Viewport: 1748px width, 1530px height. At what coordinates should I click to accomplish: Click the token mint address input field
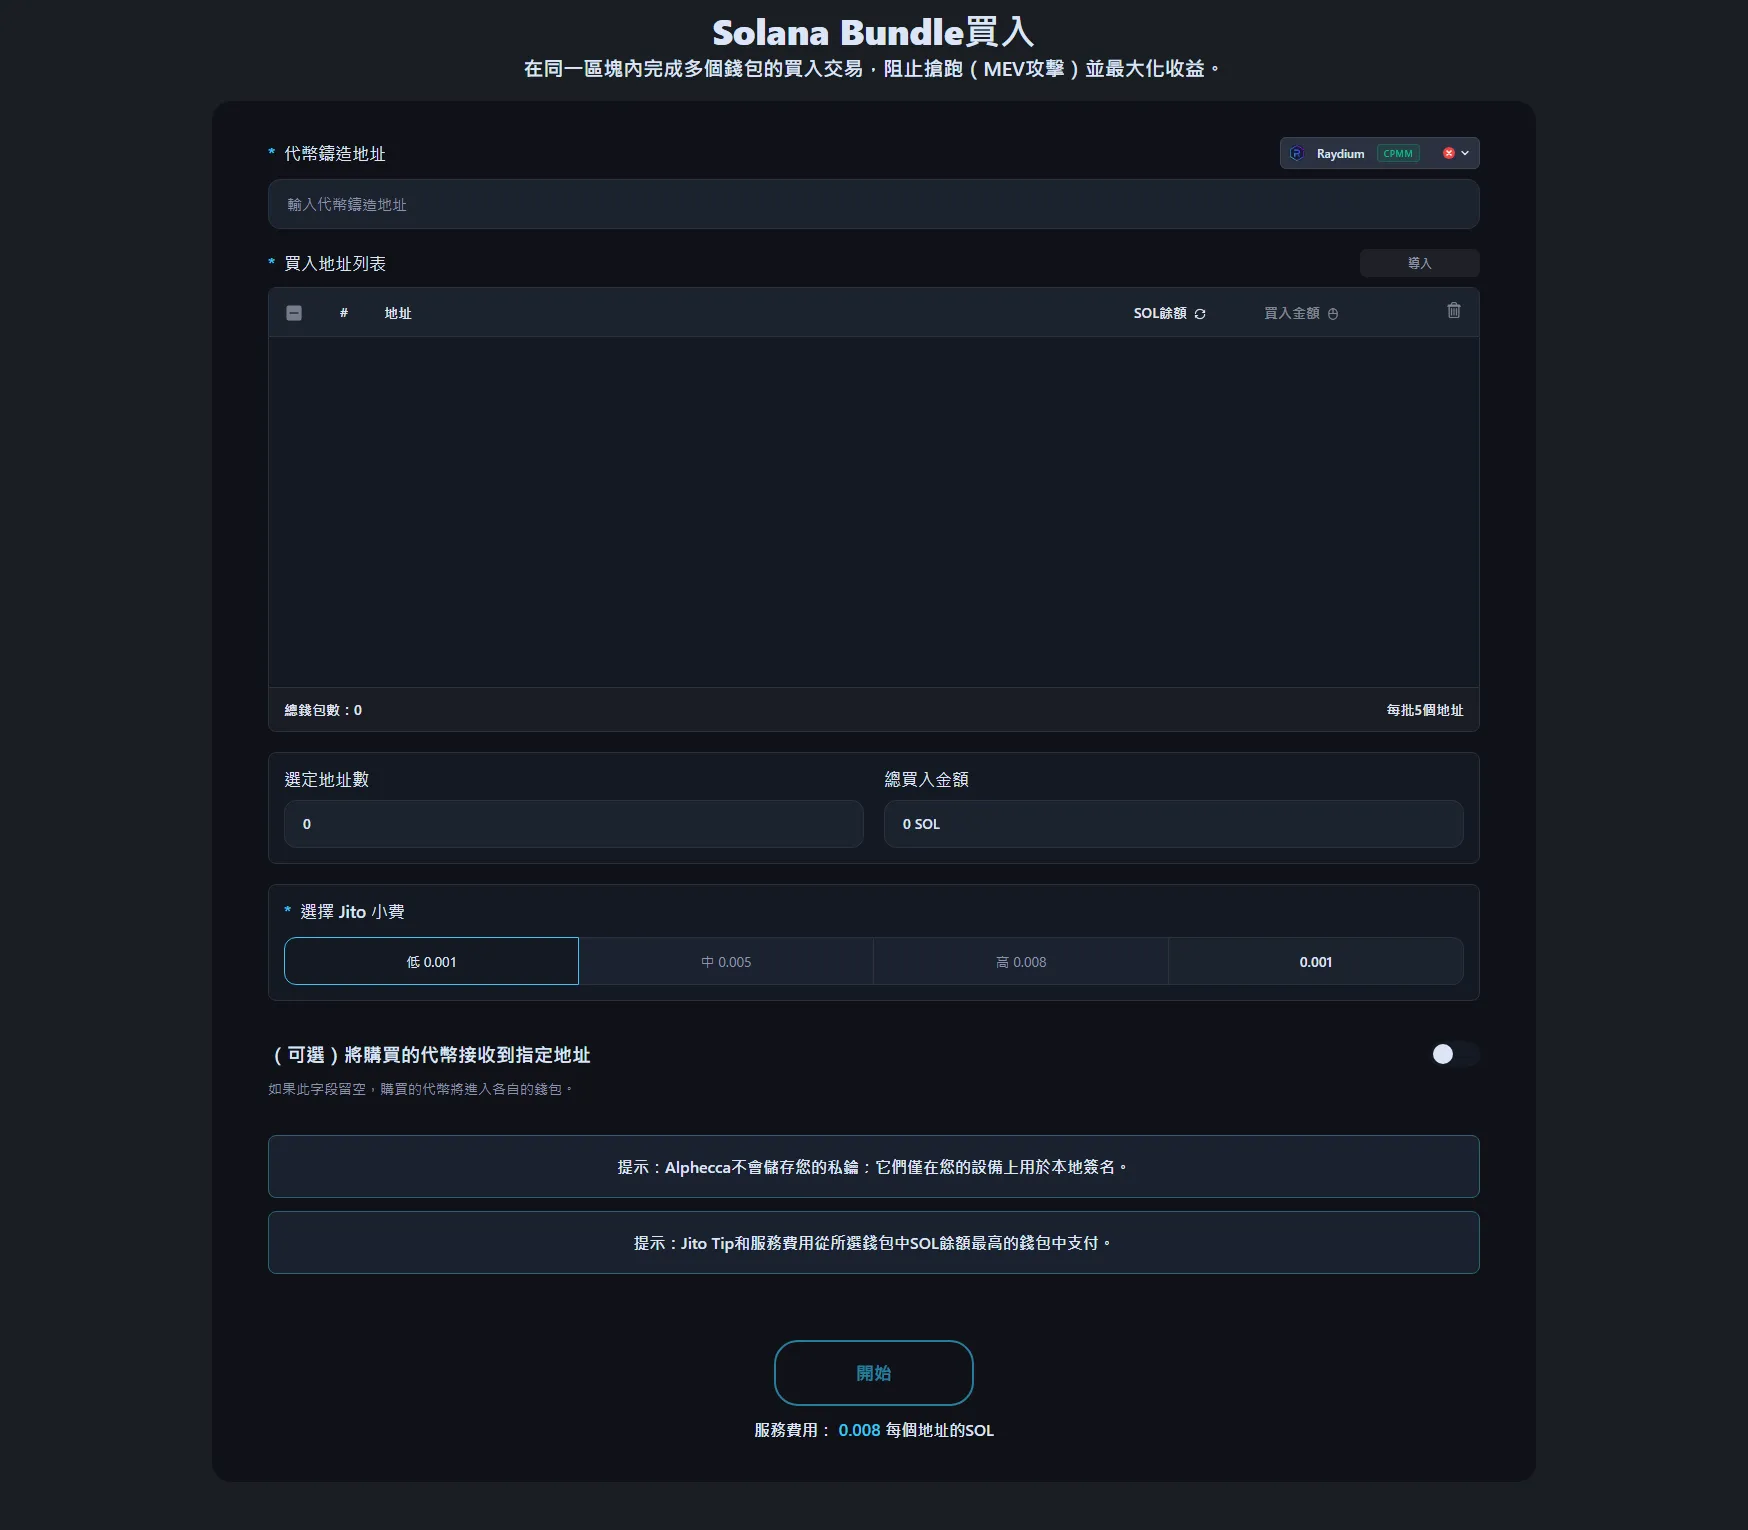873,204
